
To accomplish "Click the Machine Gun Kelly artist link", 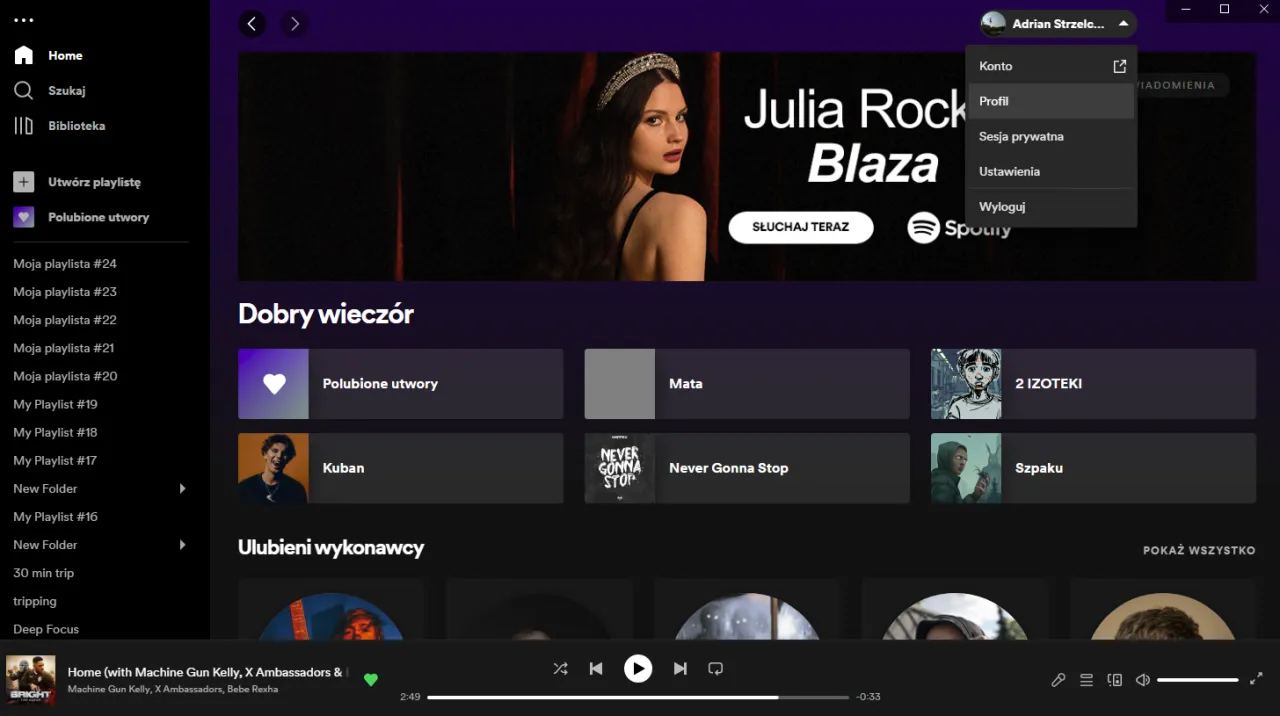I will (x=107, y=689).
